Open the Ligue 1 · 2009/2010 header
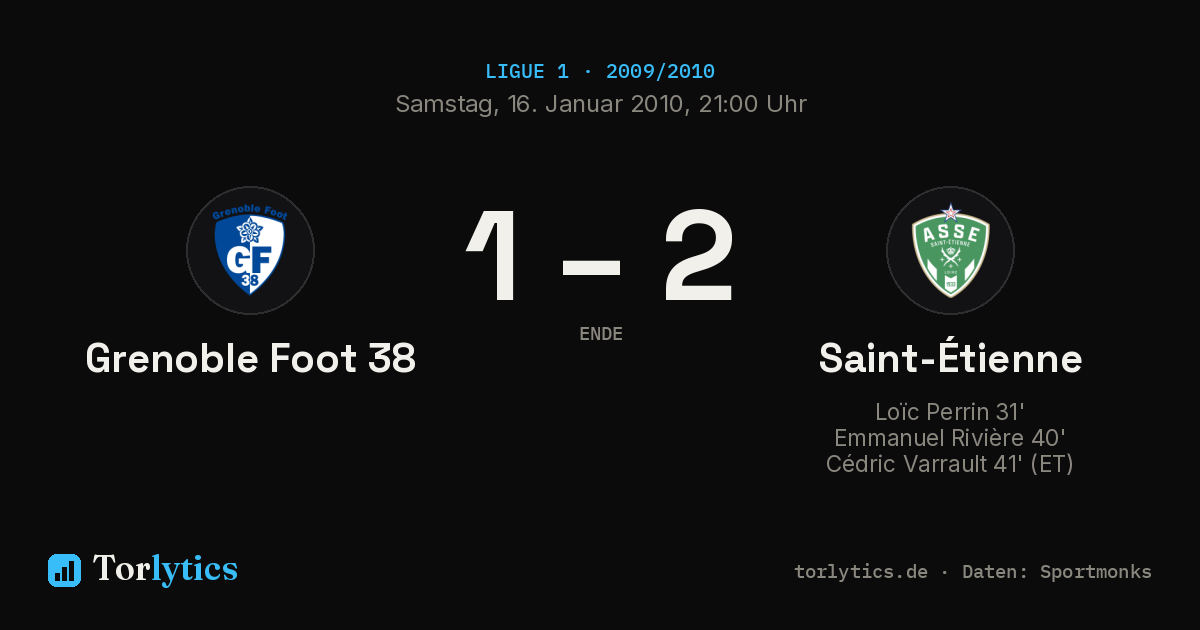1200x630 pixels. coord(600,72)
